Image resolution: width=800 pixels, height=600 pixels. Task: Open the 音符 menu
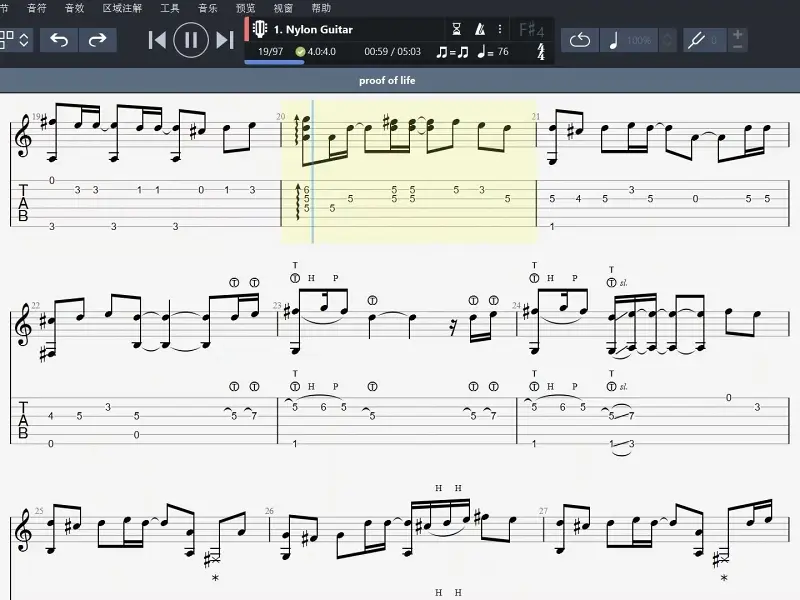tap(36, 8)
